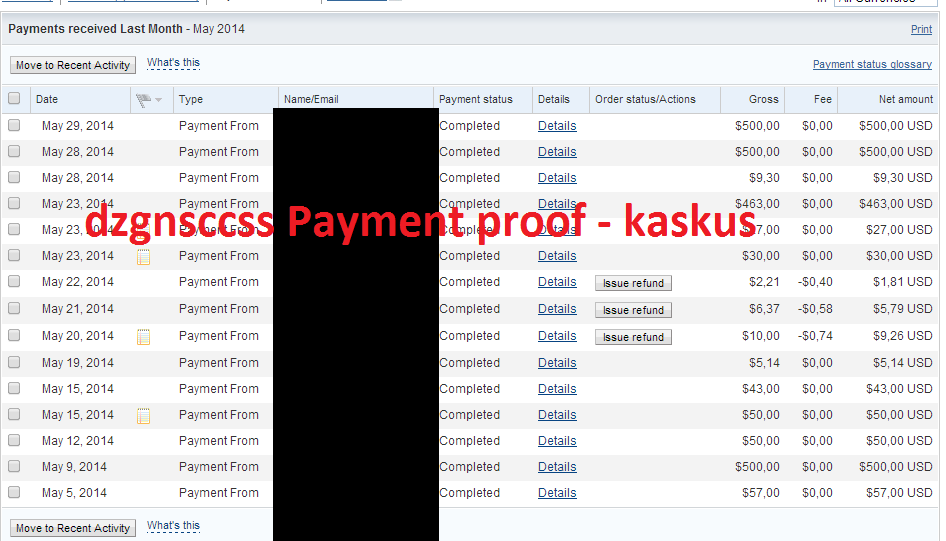
Task: Select checkbox for May 15 $50,00 payment
Action: [x=14, y=414]
